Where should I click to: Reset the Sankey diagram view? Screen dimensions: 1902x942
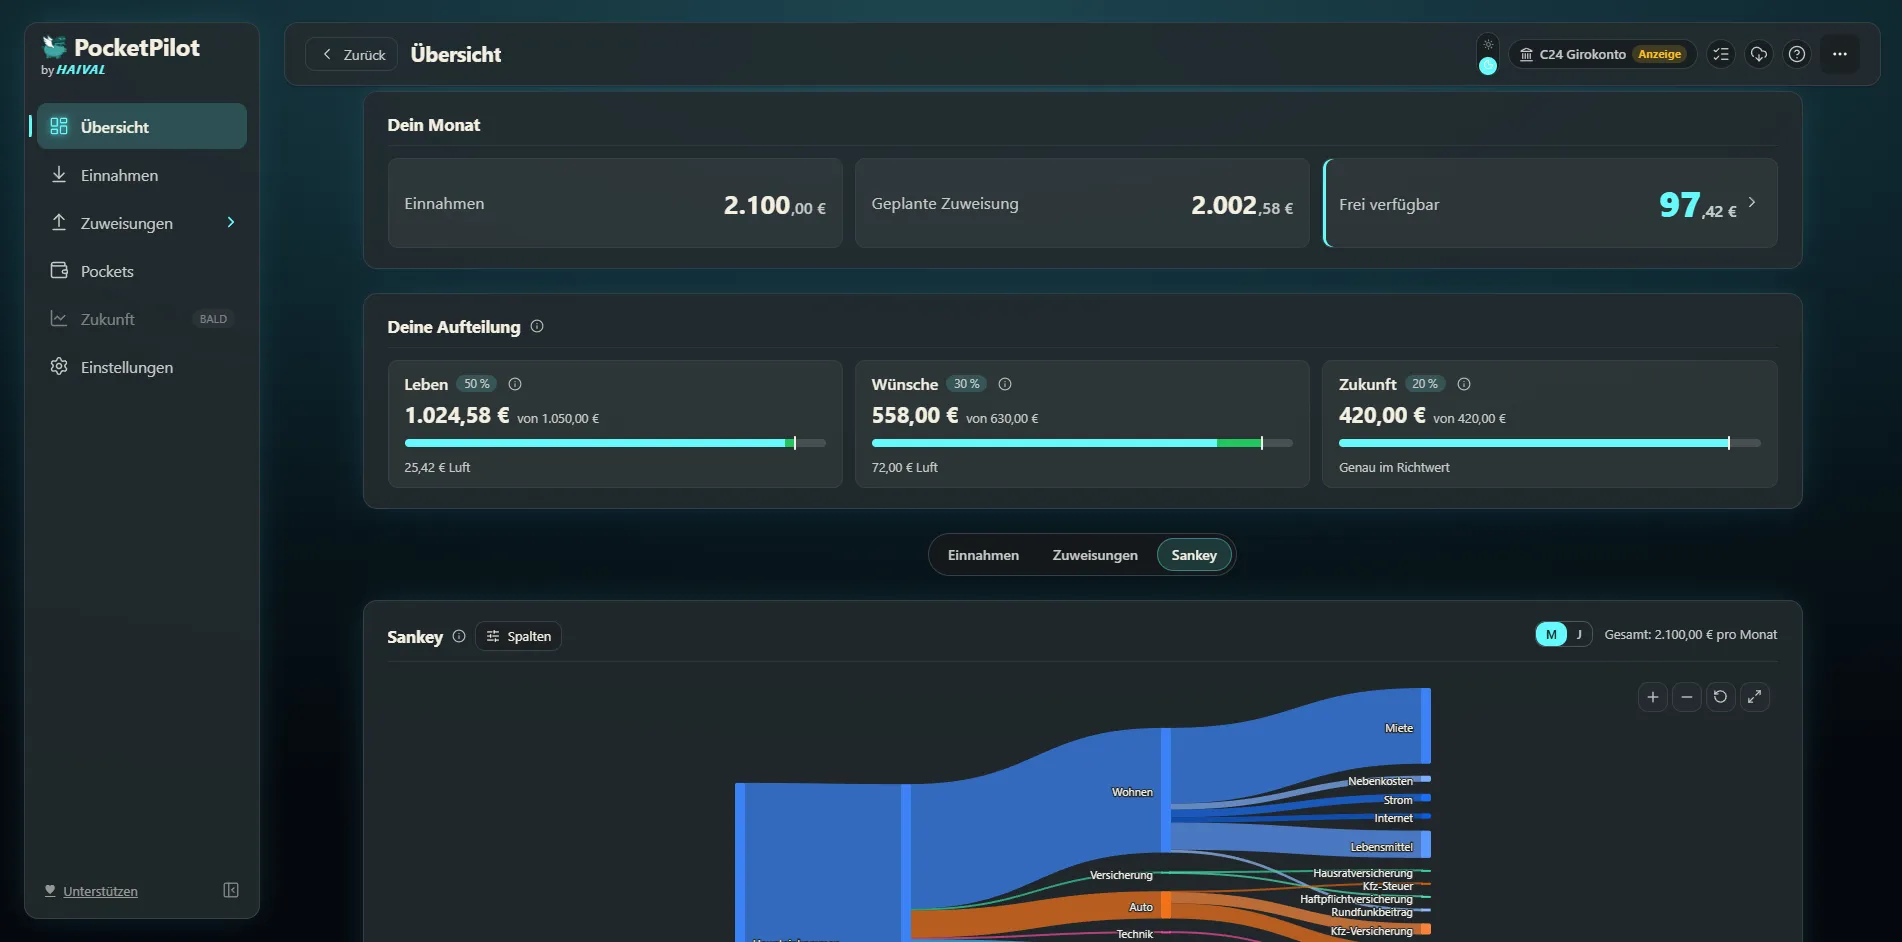point(1720,697)
